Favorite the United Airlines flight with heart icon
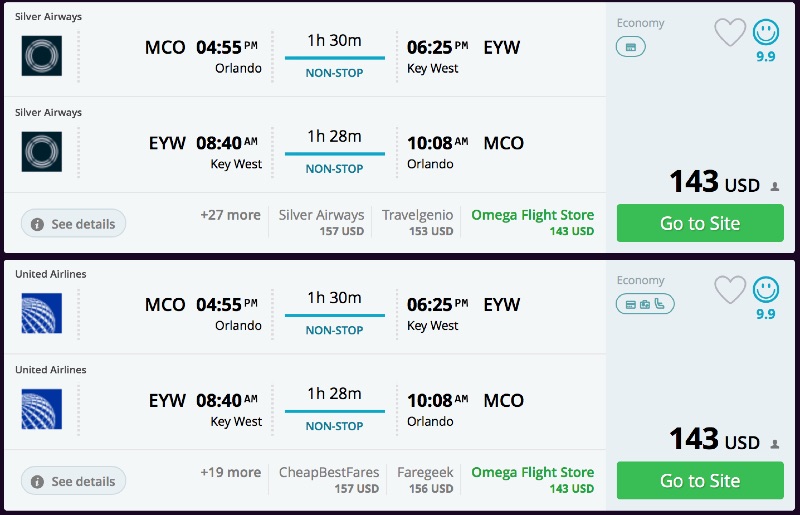Viewport: 800px width, 515px height. coord(730,290)
